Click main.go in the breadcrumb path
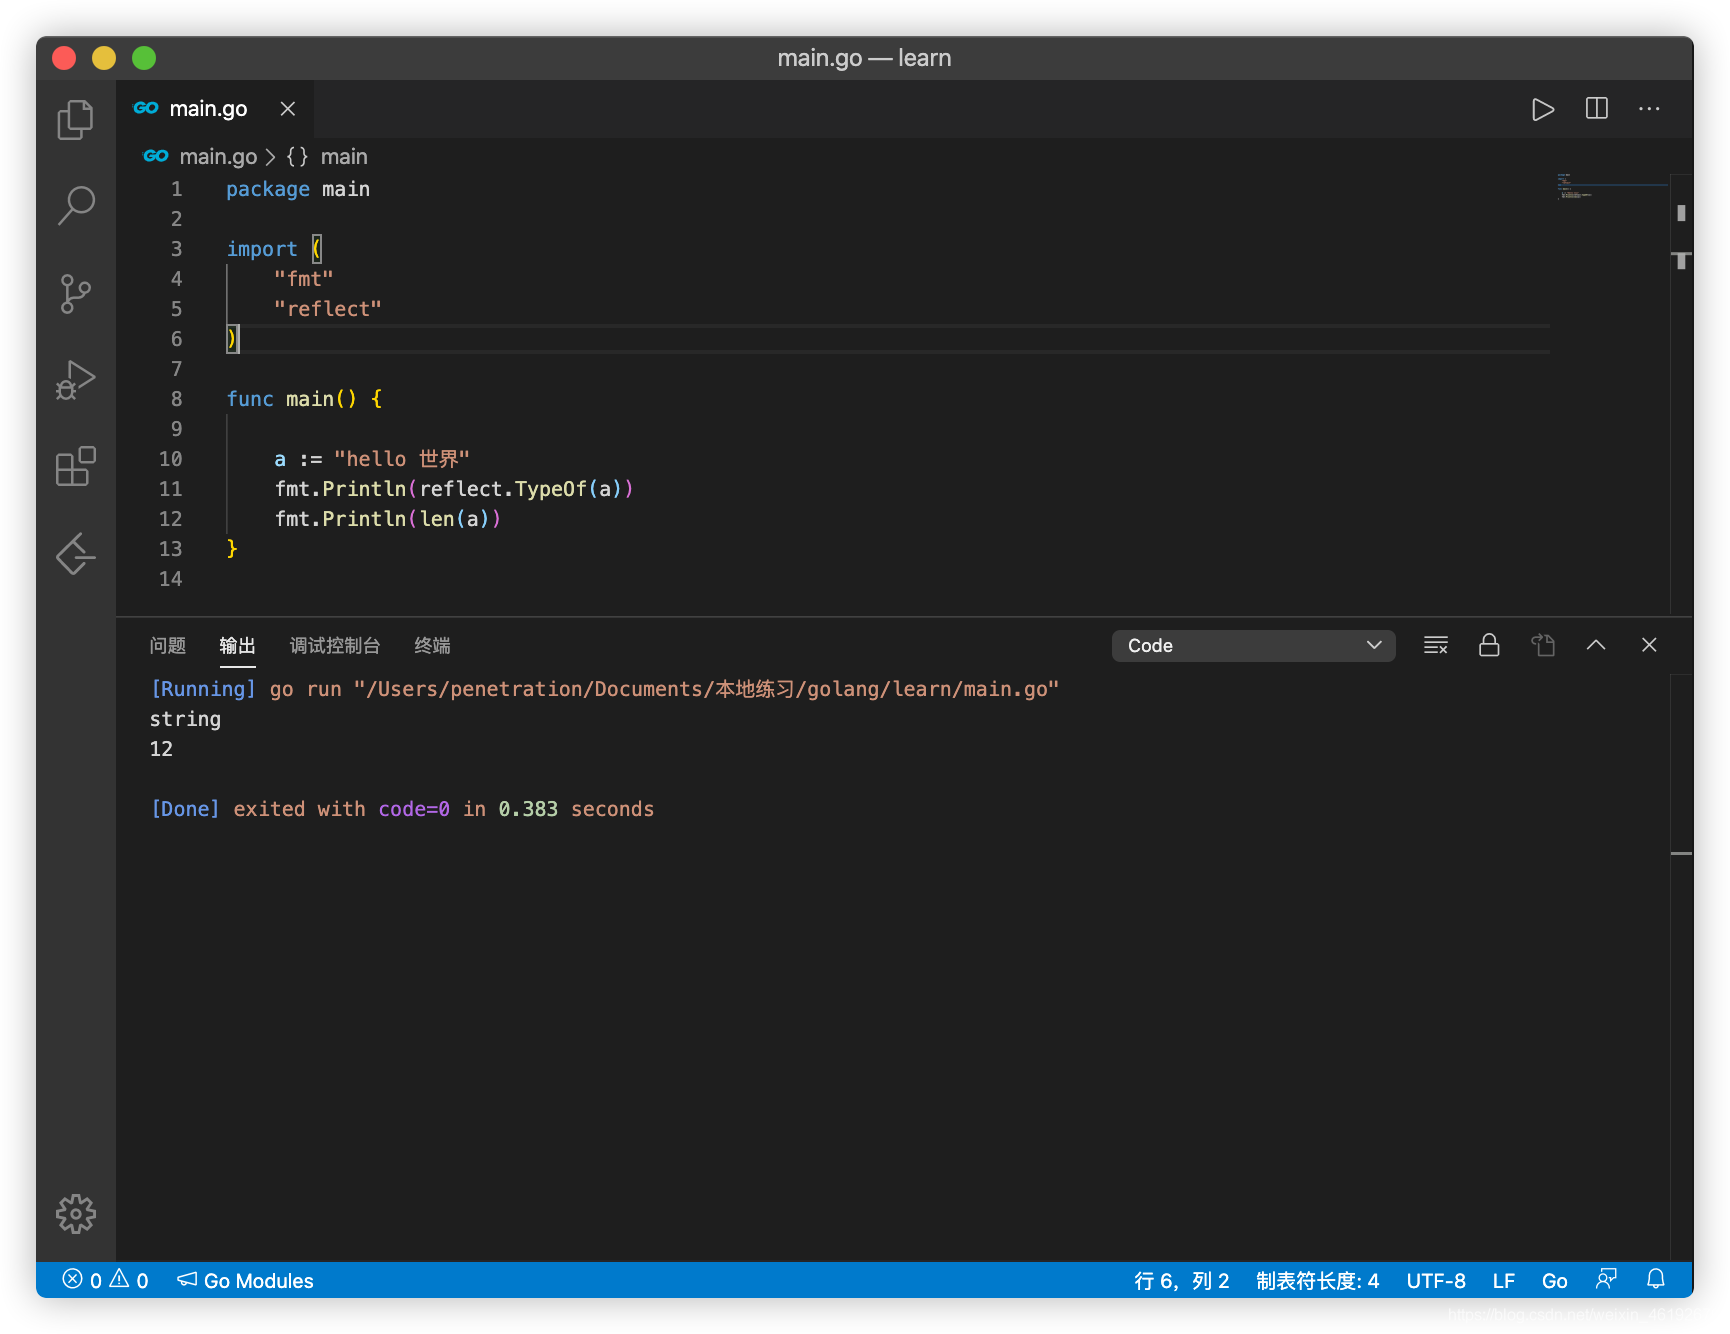This screenshot has width=1730, height=1334. tap(218, 156)
